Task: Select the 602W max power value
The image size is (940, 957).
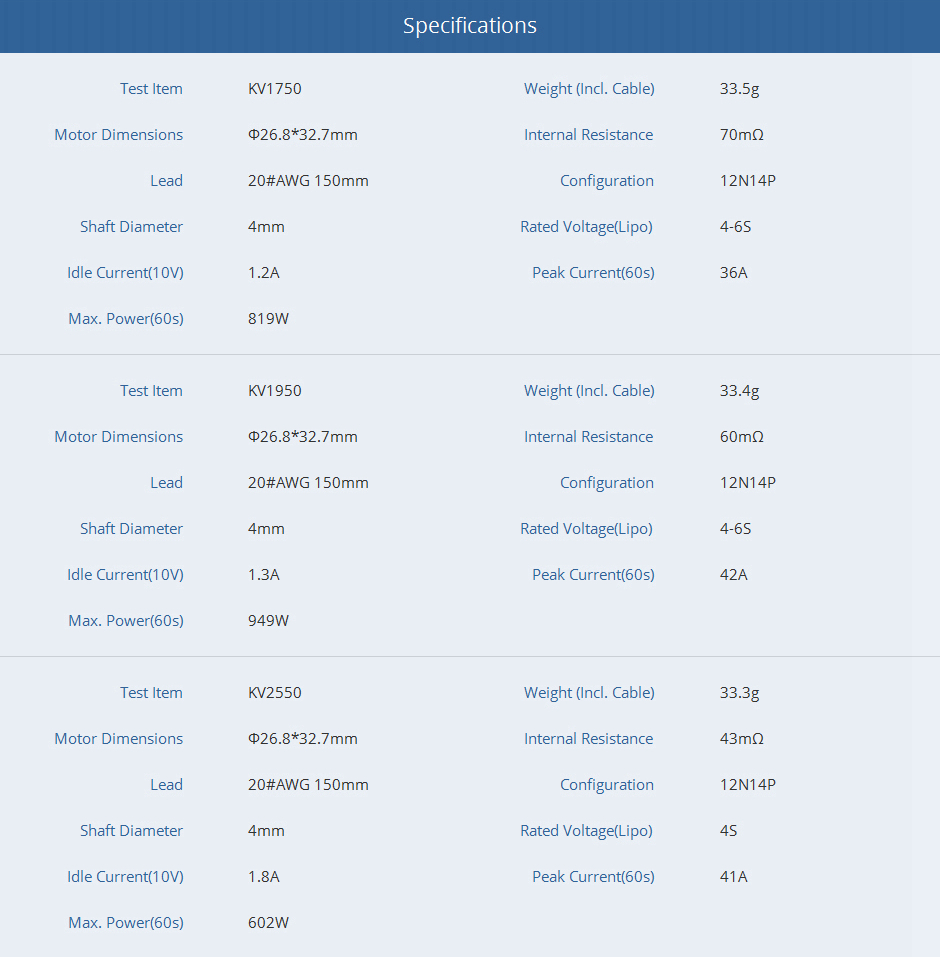Action: click(x=268, y=923)
